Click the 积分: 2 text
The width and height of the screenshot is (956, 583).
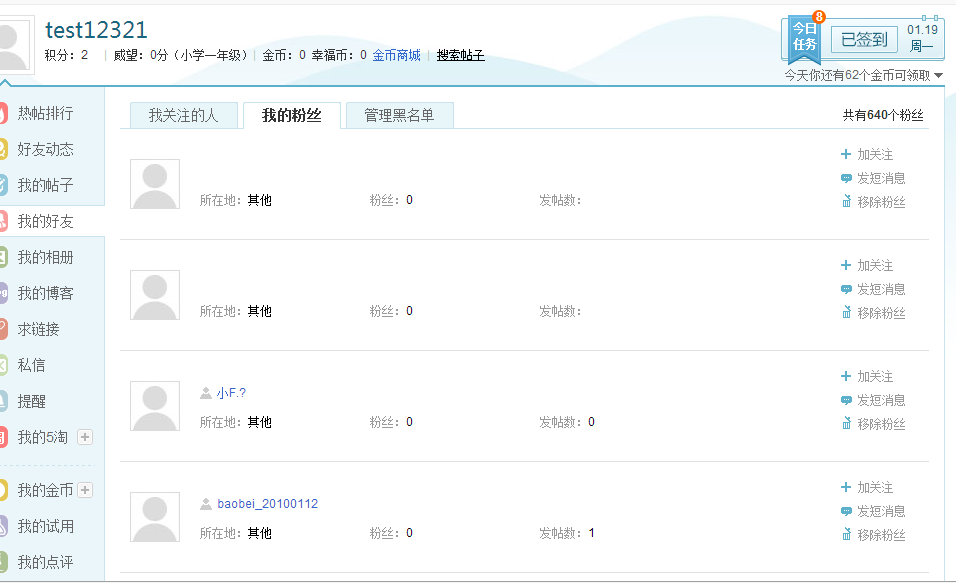[x=66, y=55]
